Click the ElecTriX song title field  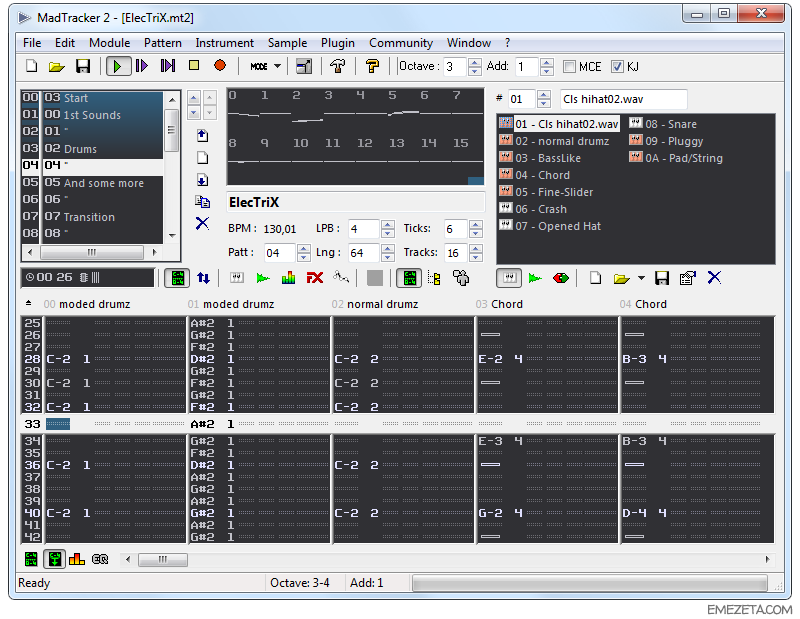click(x=355, y=202)
